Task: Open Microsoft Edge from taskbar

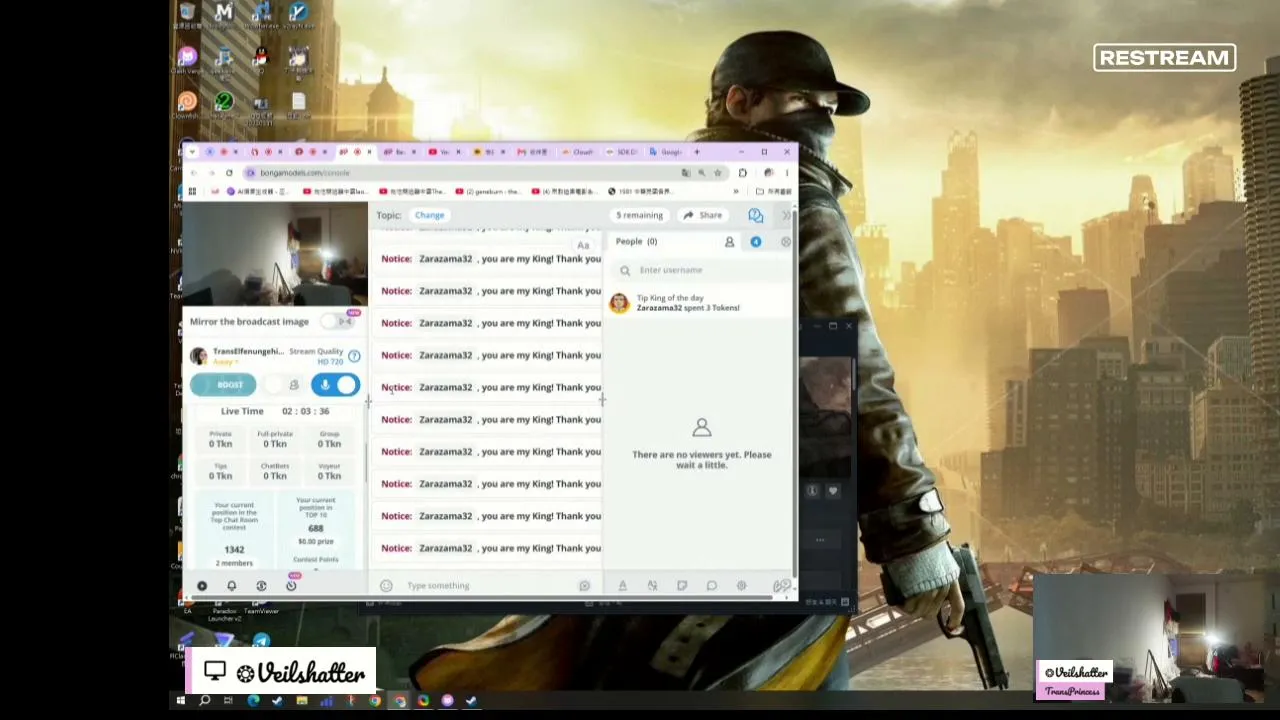Action: point(254,700)
